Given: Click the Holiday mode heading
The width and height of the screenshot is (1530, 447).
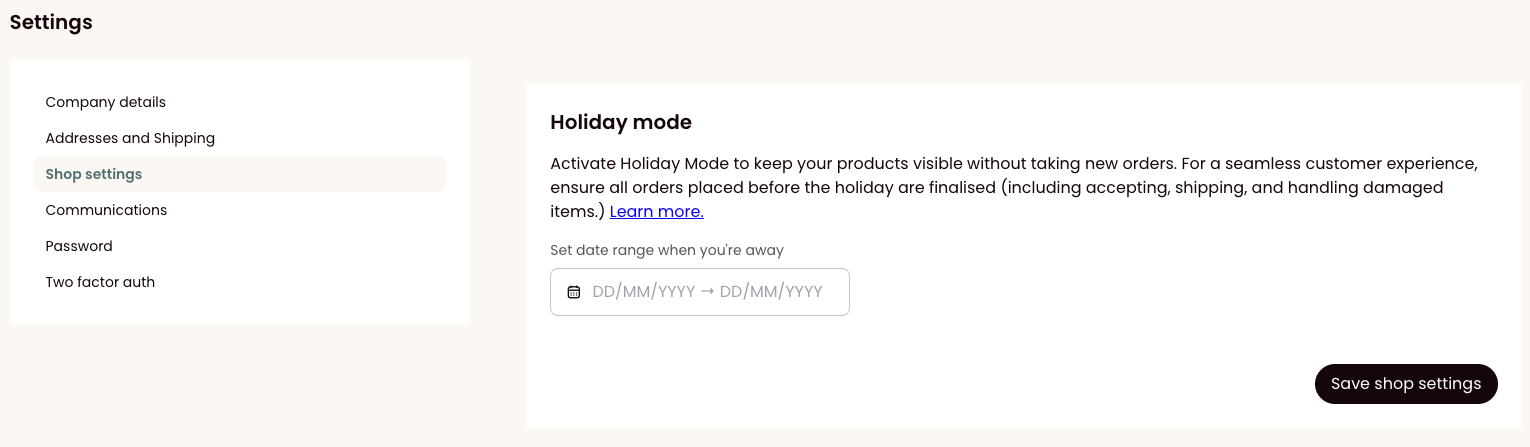Looking at the screenshot, I should coord(621,122).
